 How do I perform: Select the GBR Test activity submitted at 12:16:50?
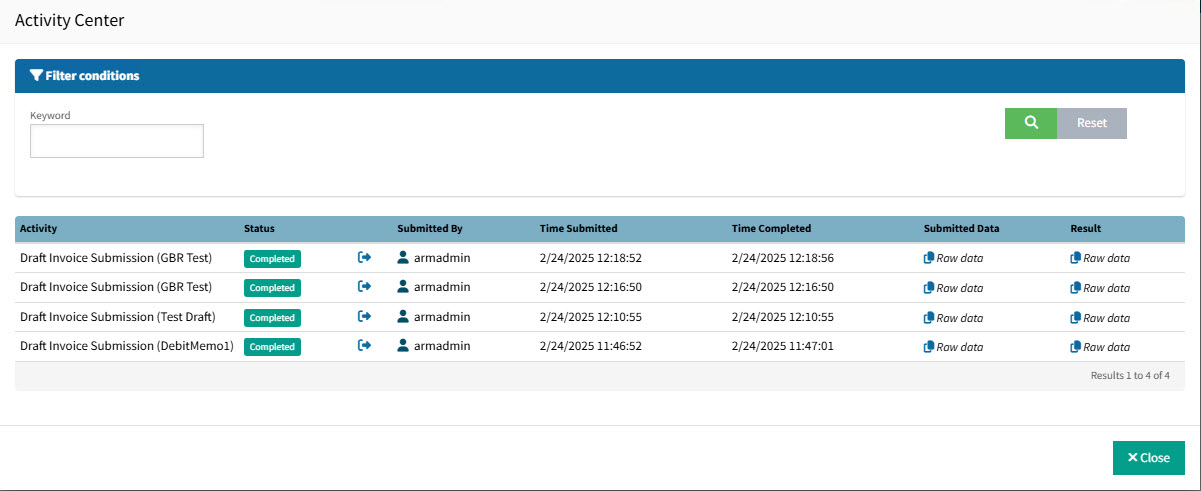click(x=116, y=287)
